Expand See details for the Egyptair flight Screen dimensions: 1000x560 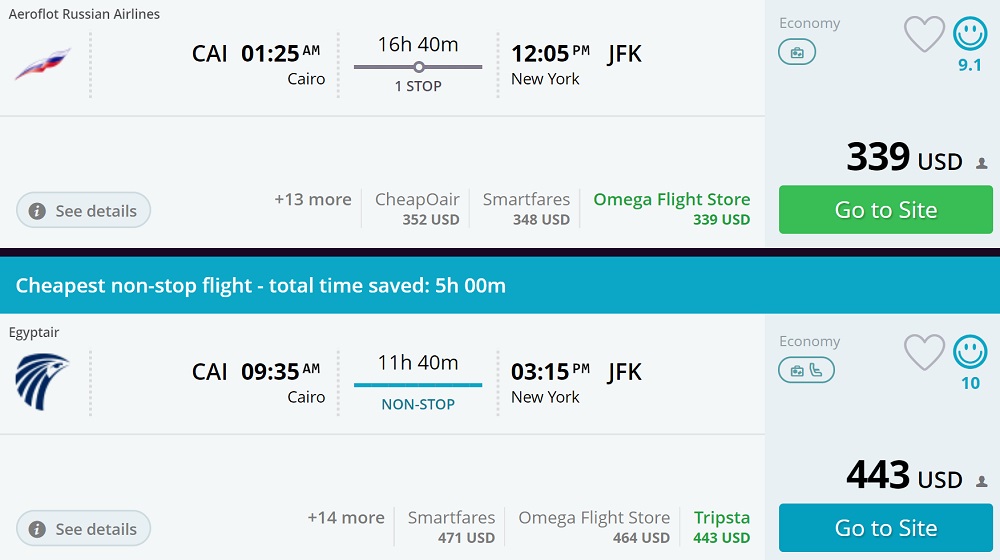click(83, 529)
